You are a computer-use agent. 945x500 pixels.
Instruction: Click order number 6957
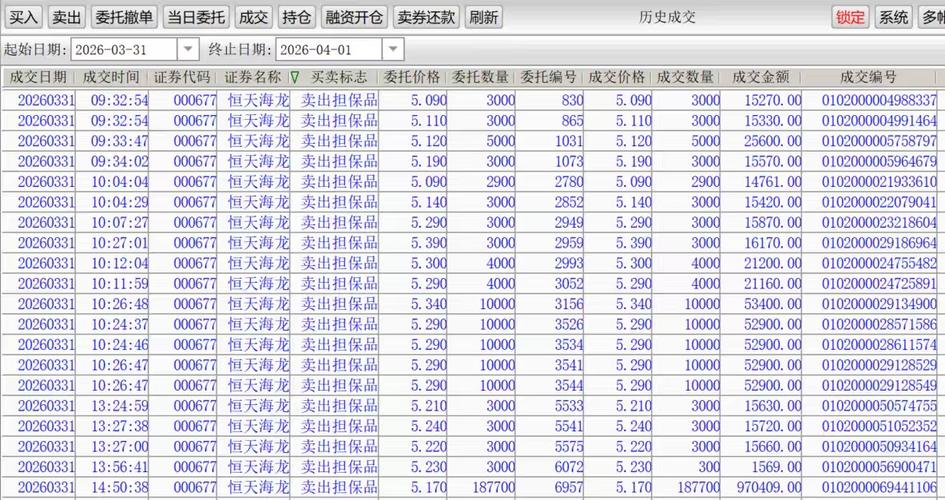tap(568, 487)
